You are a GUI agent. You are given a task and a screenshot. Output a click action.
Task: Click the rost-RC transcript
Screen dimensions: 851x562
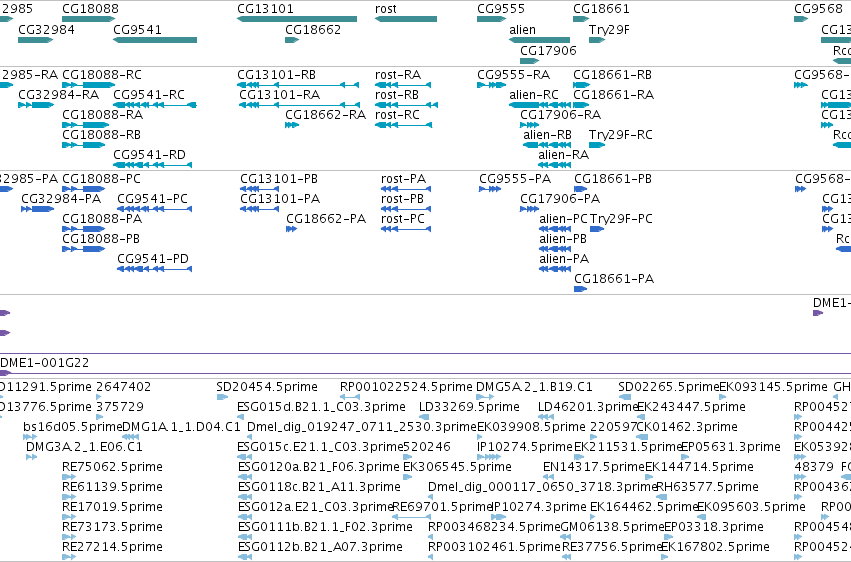coord(404,125)
